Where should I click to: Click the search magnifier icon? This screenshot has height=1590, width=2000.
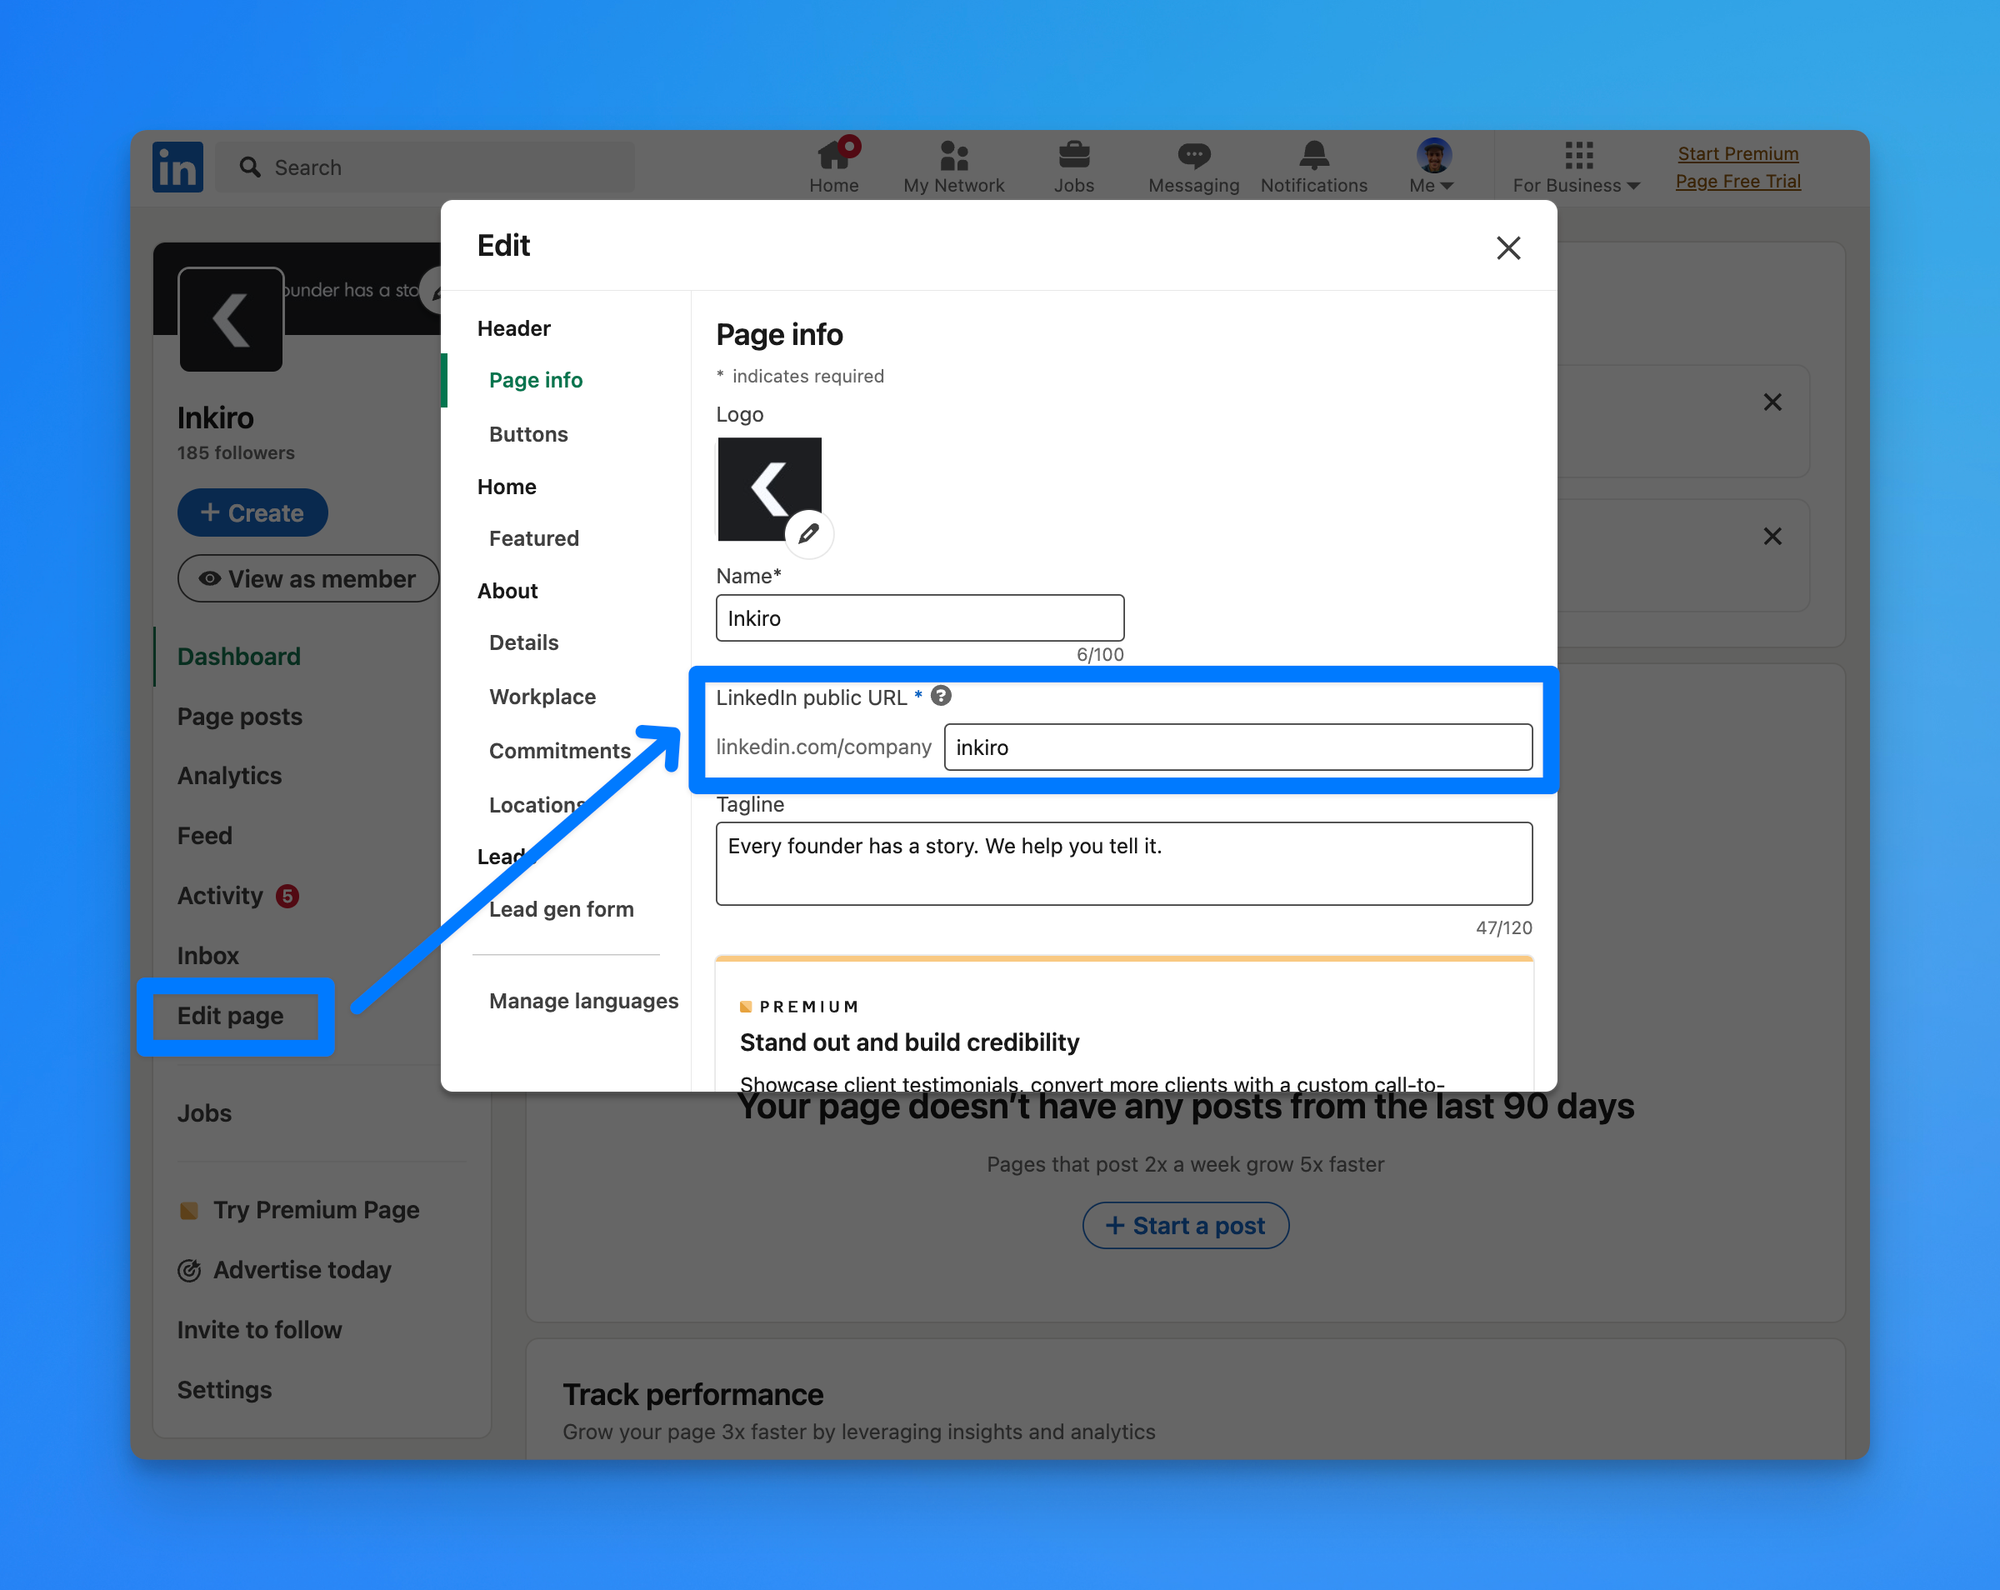point(251,167)
